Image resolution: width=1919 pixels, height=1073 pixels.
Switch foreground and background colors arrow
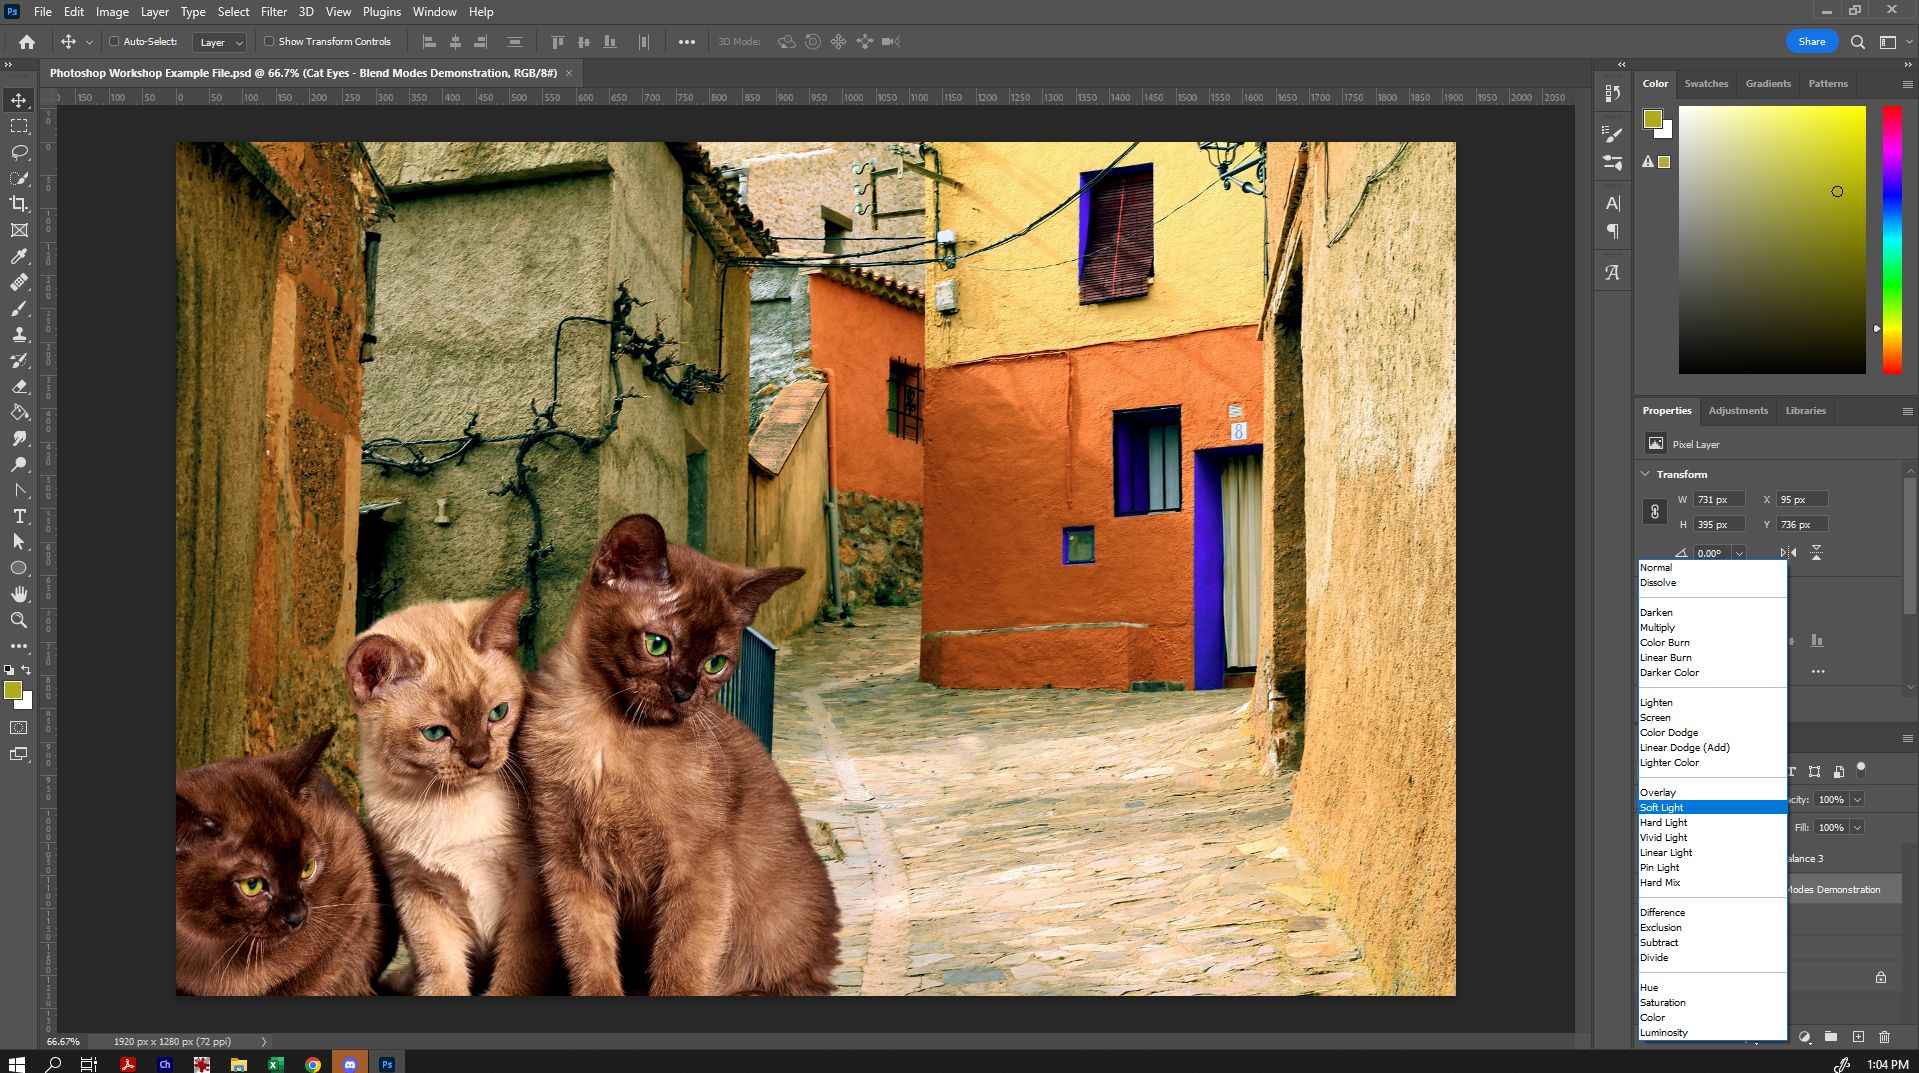tap(26, 670)
